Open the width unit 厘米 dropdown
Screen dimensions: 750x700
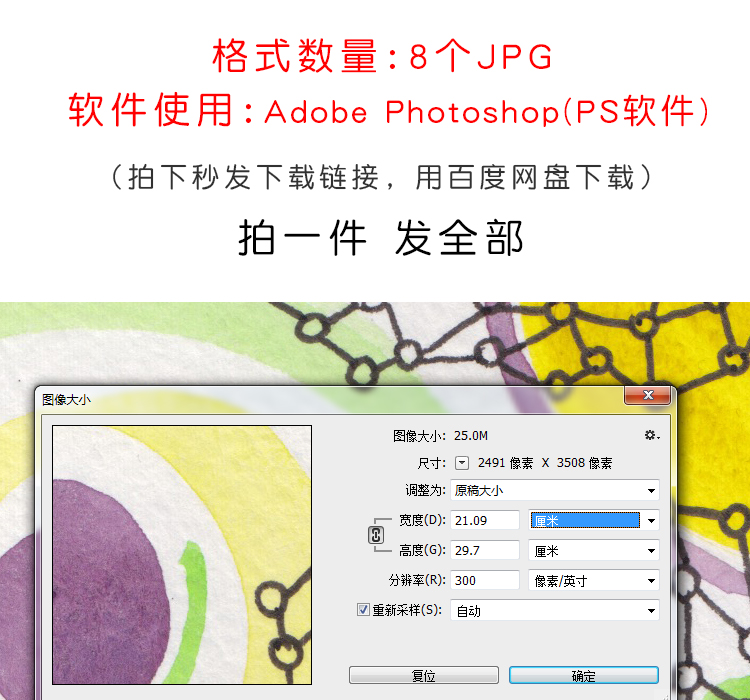coord(594,520)
